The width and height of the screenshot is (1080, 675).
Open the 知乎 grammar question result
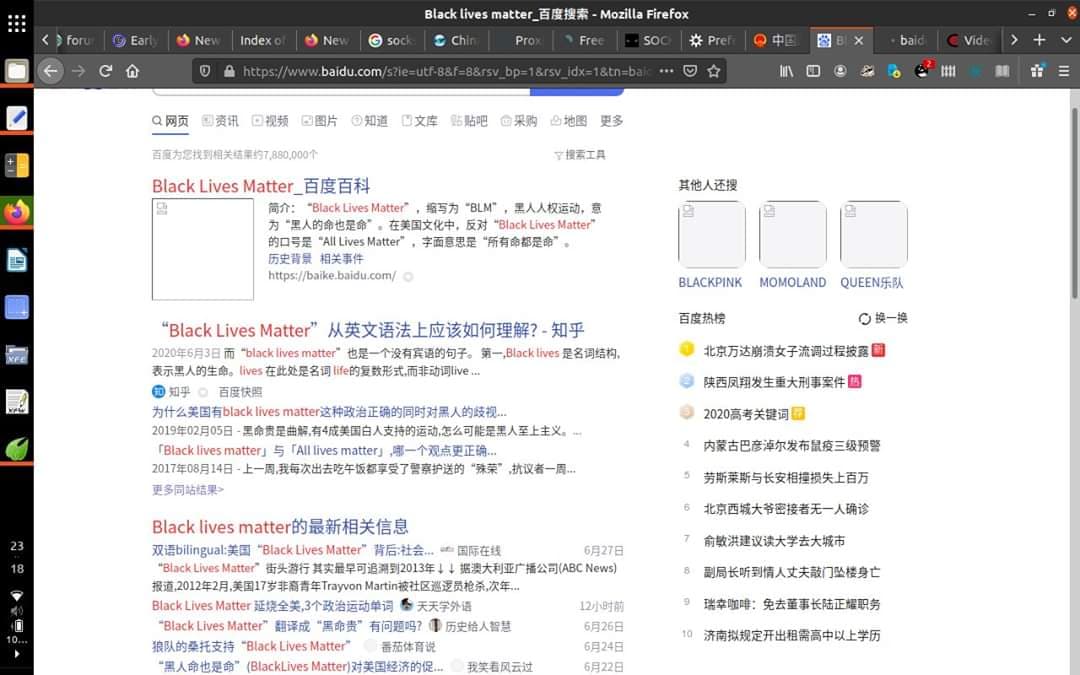coord(373,330)
